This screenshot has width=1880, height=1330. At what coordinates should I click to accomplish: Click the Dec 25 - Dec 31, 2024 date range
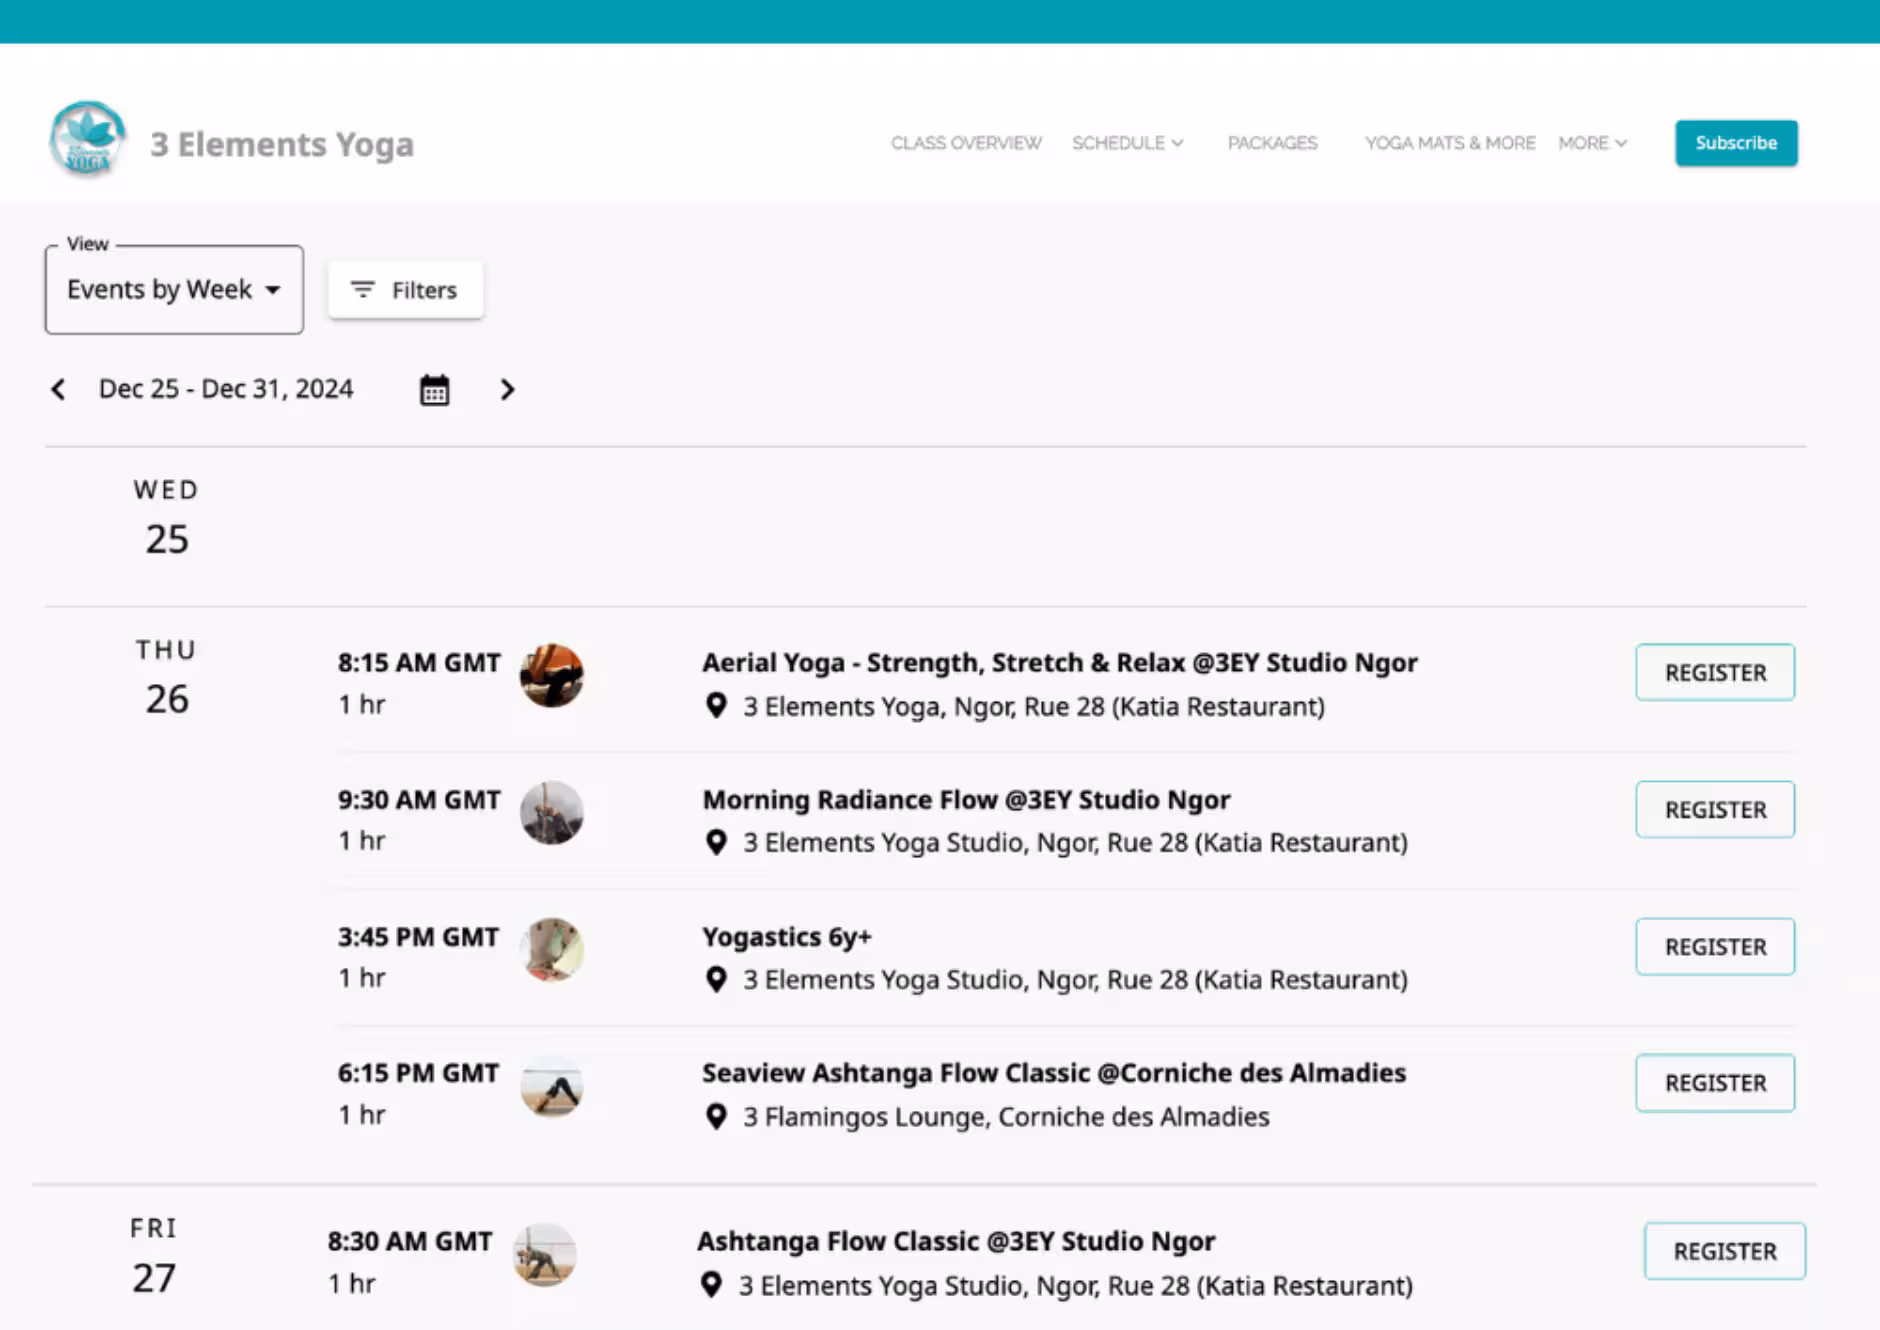[x=226, y=389]
